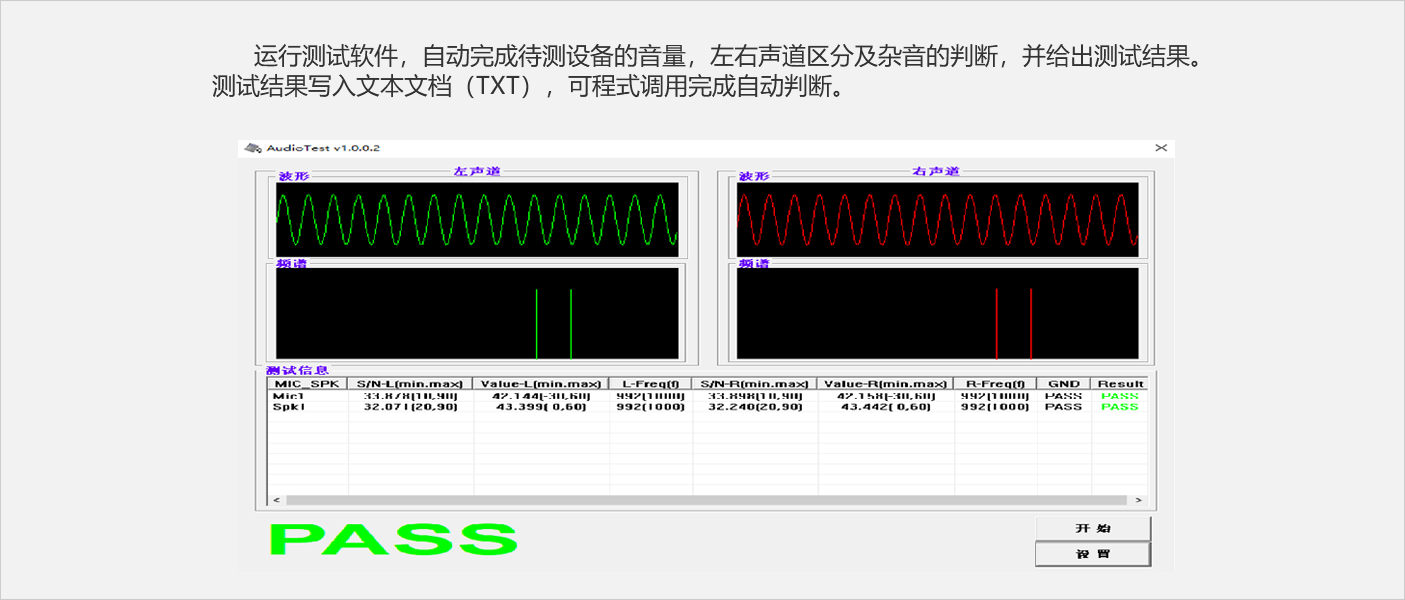Viewport: 1405px width, 600px height.
Task: Click the S/N-R(min.max) column header
Action: click(x=754, y=384)
